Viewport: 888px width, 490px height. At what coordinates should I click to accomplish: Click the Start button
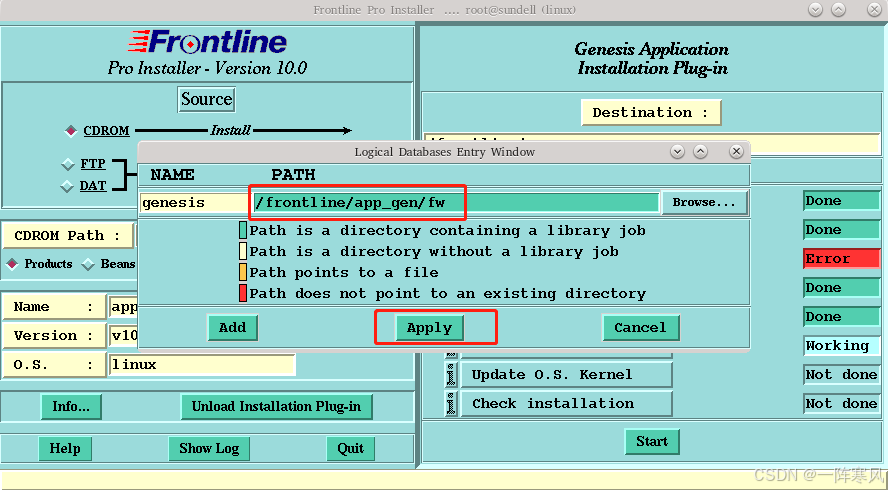[652, 441]
